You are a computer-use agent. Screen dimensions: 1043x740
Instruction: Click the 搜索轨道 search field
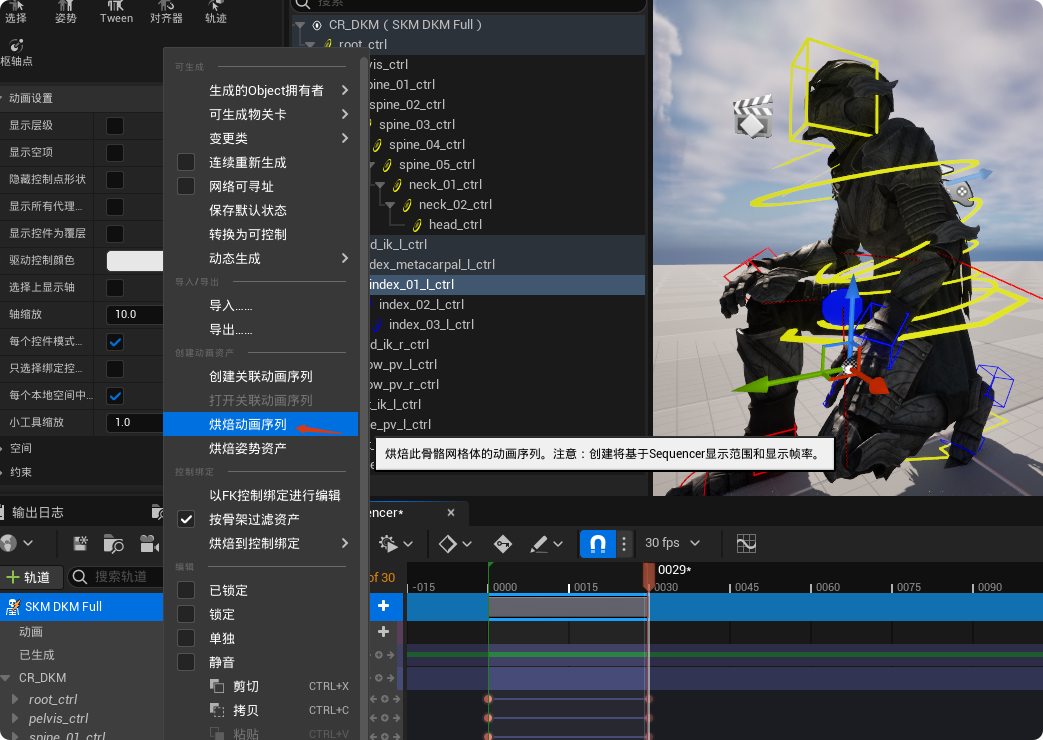[116, 577]
